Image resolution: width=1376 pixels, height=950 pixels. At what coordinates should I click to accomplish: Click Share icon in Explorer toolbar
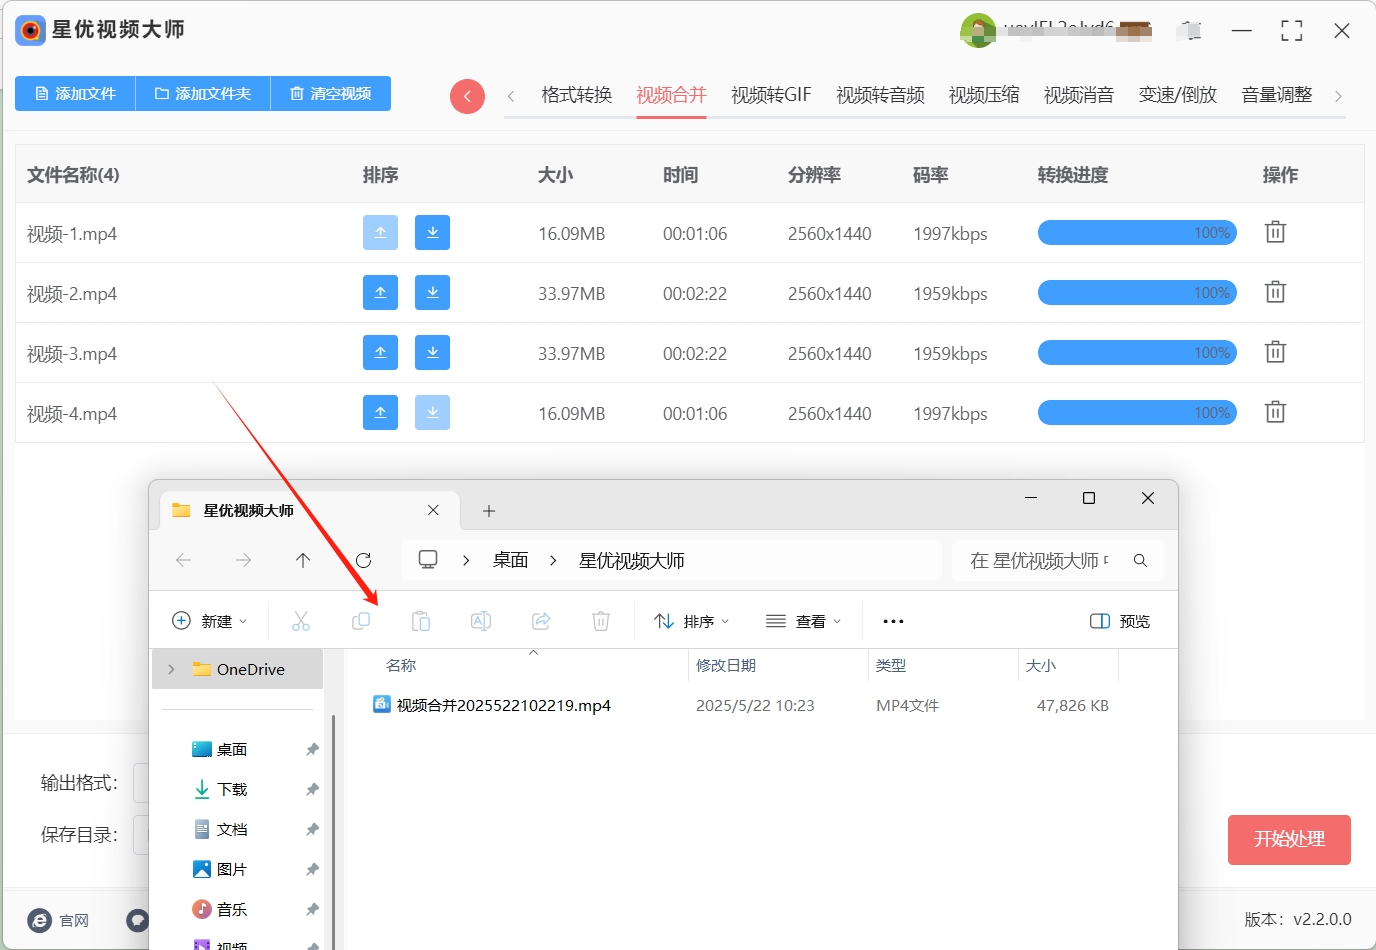pyautogui.click(x=541, y=621)
